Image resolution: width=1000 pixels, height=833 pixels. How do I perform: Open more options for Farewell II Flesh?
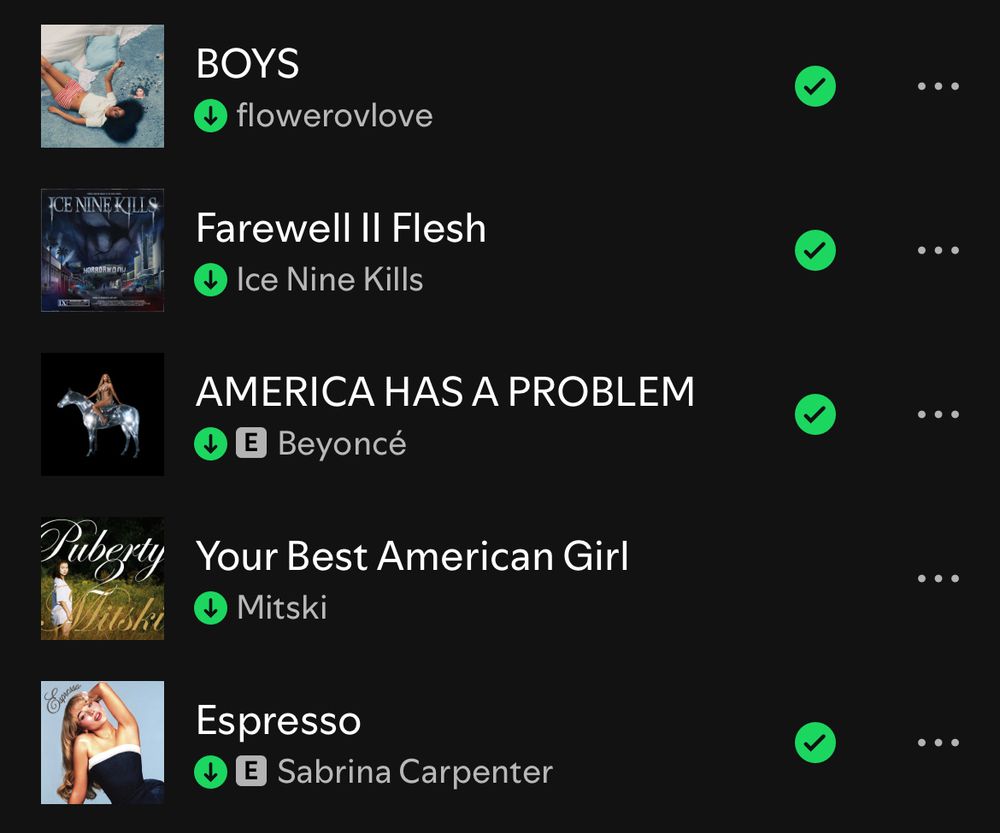click(x=938, y=250)
